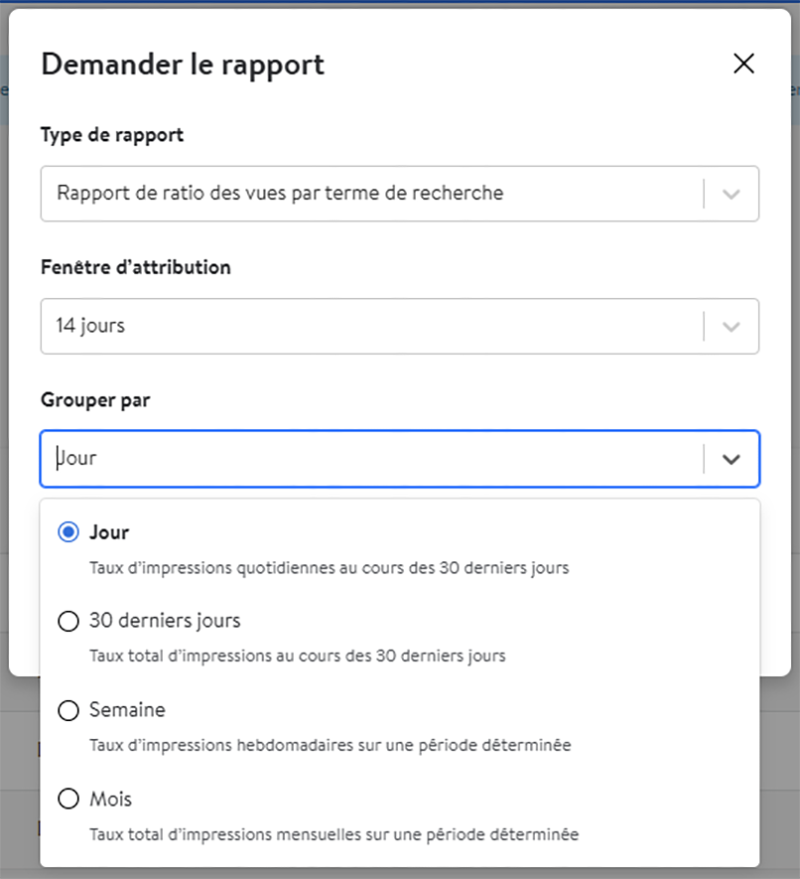Viewport: 800px width, 879px height.
Task: Select the "Semaine" grouping option
Action: (x=67, y=710)
